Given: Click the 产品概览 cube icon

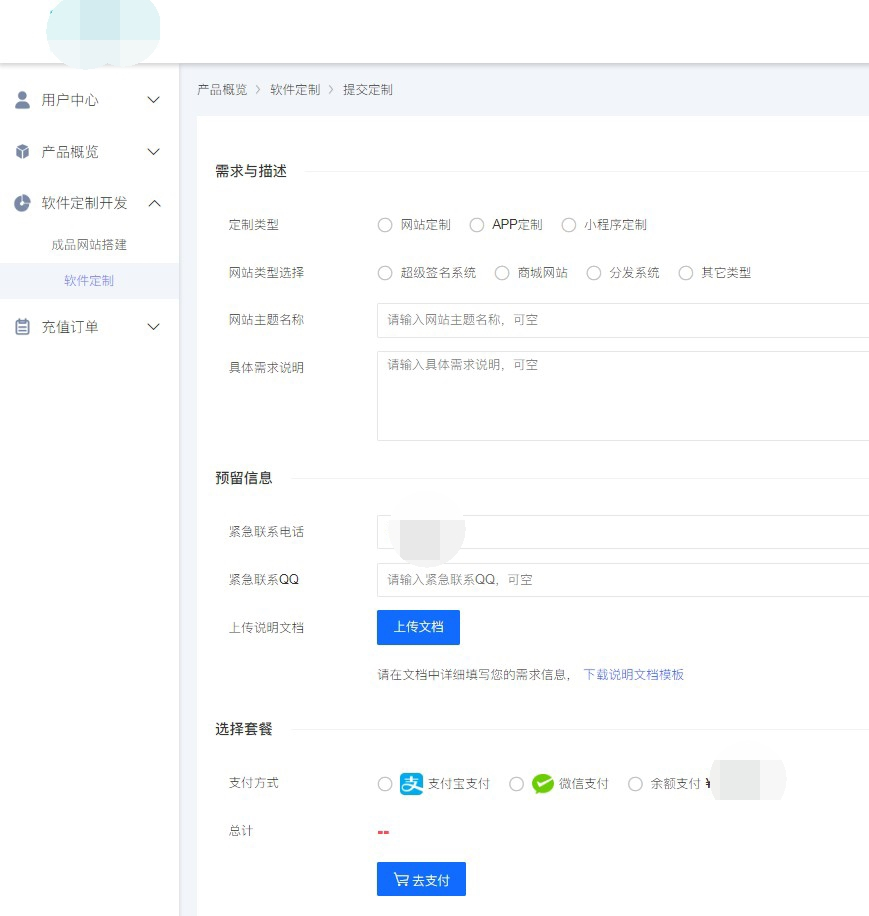Looking at the screenshot, I should tap(22, 152).
